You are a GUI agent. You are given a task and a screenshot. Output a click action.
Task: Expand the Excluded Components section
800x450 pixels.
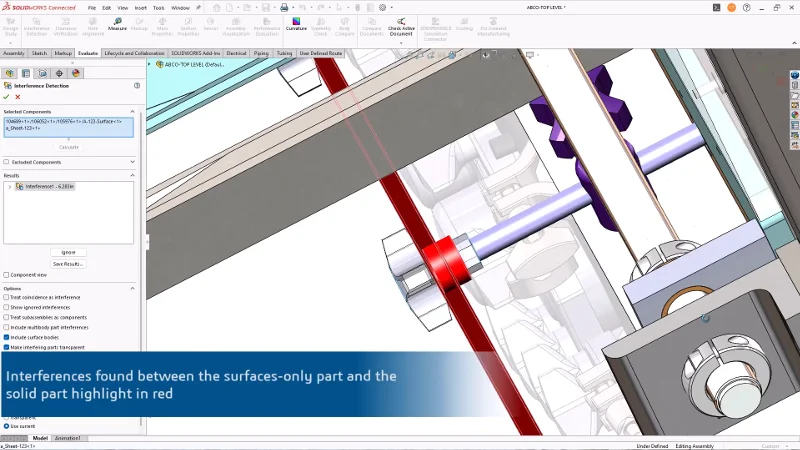(133, 161)
